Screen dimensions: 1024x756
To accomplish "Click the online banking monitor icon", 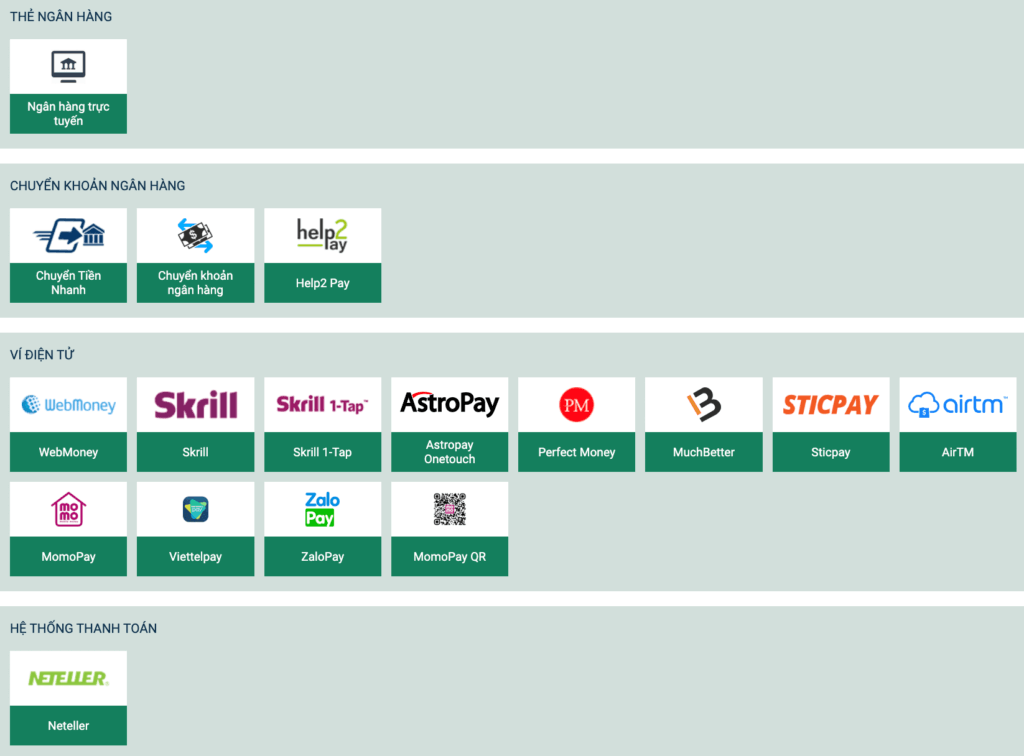I will (x=69, y=67).
